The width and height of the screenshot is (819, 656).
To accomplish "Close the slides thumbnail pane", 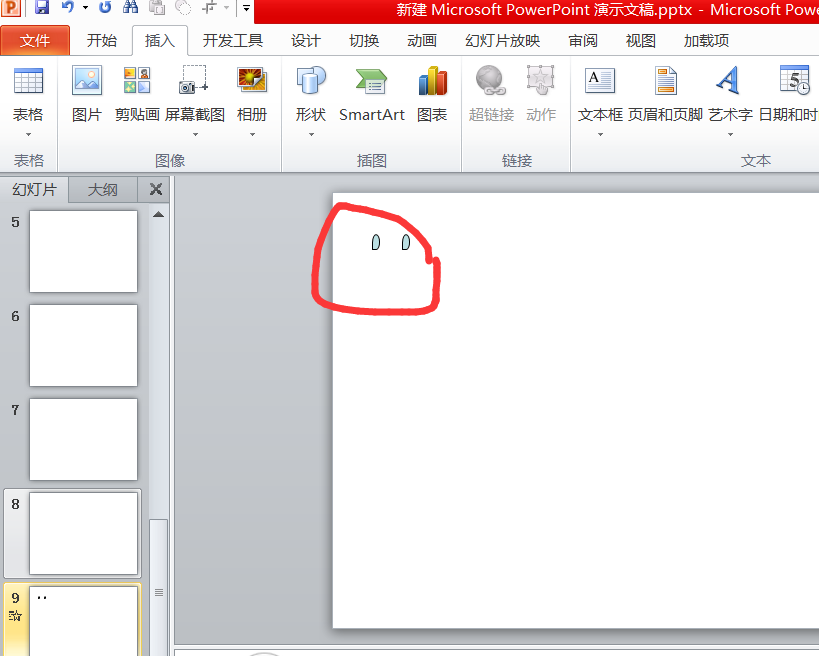I will click(x=155, y=189).
